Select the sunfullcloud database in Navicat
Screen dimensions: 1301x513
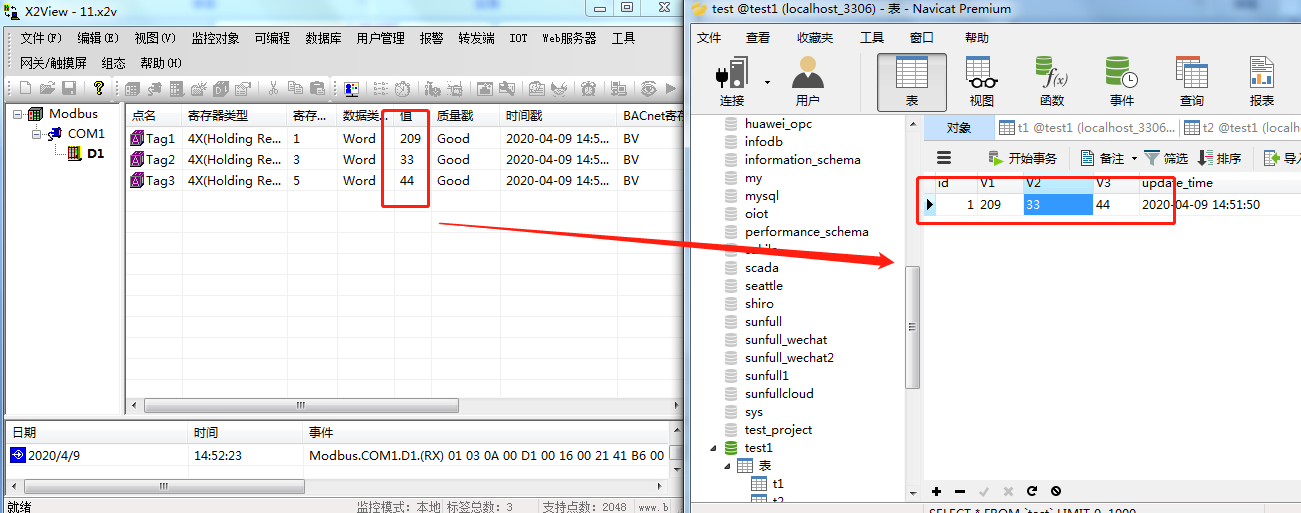(x=779, y=394)
